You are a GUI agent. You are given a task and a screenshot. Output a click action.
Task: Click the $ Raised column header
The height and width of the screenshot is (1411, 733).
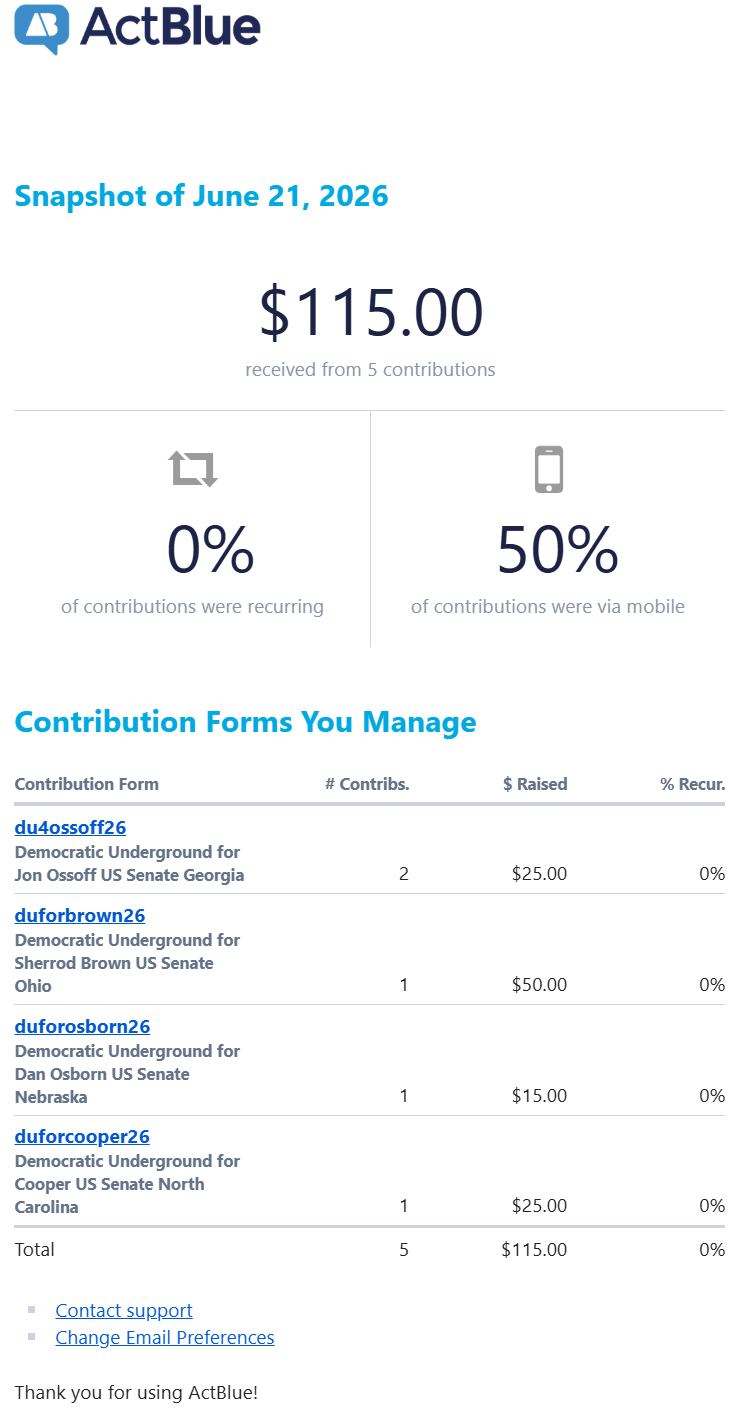coord(535,784)
